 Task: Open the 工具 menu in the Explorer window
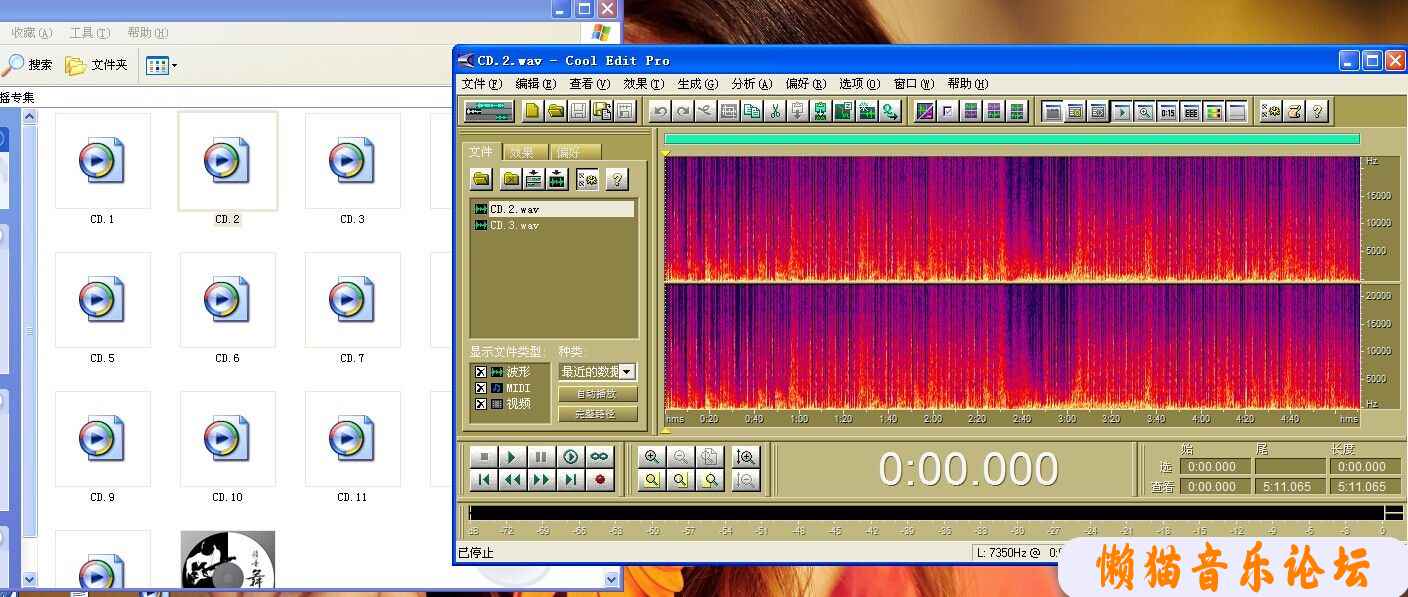coord(90,33)
